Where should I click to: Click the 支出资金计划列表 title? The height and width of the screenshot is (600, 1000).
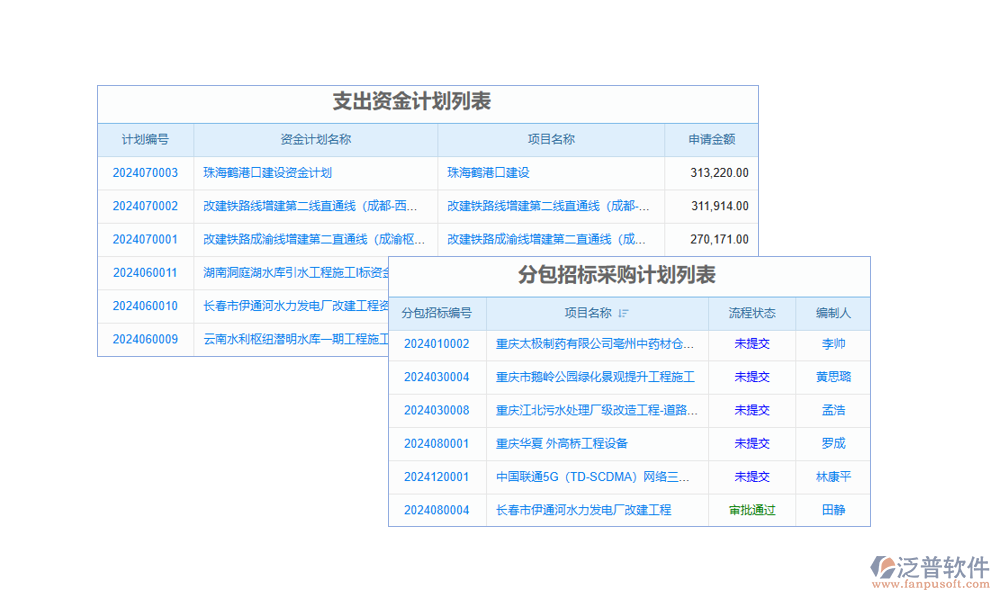[413, 101]
